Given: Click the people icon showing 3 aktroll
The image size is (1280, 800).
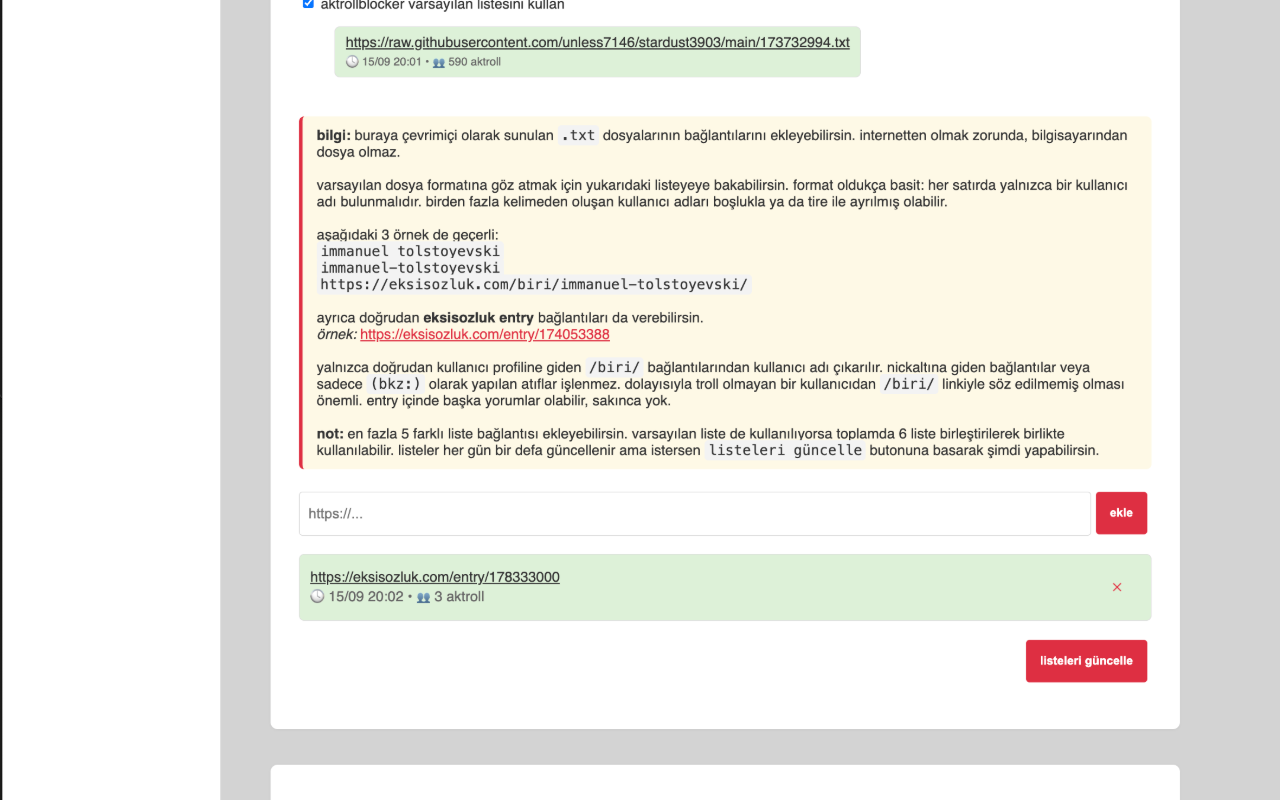Looking at the screenshot, I should click(423, 597).
